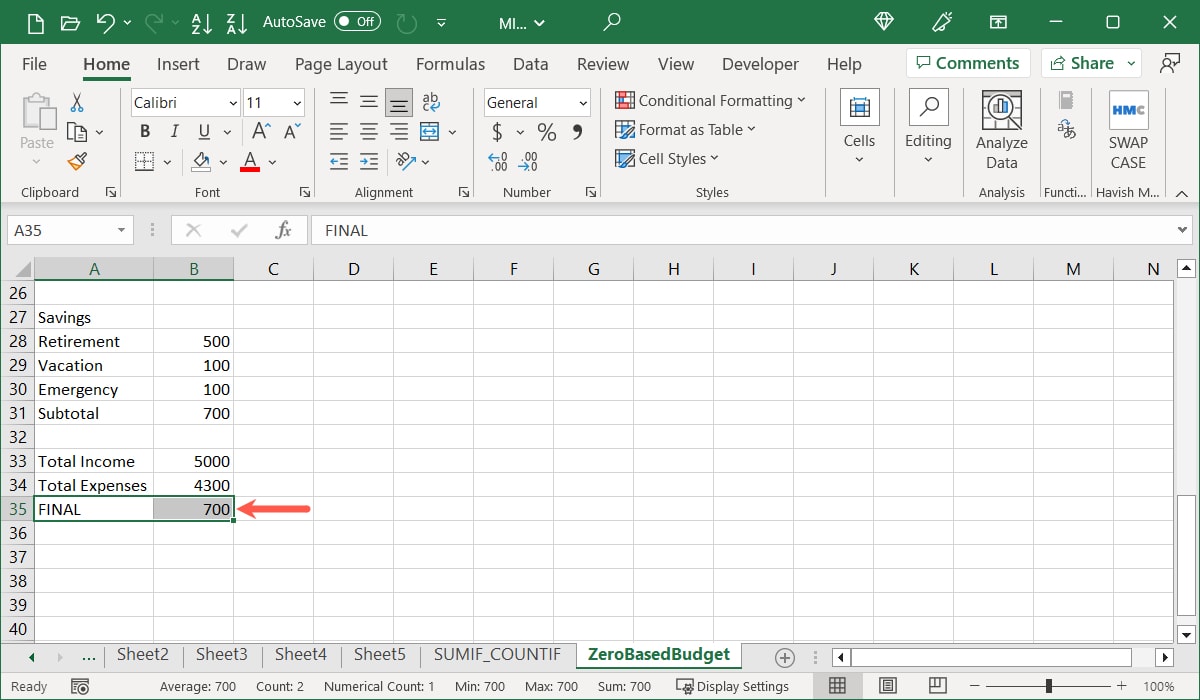
Task: Open Display Settings in status bar
Action: (x=733, y=686)
